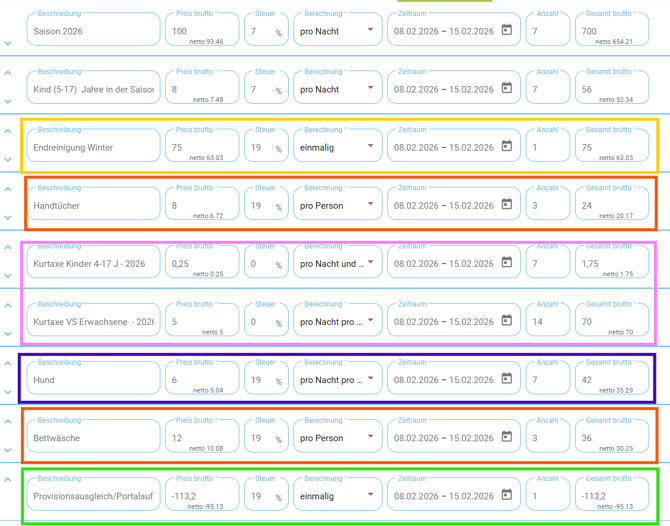The image size is (670, 526).
Task: Open calendar picker in Endreinigung Winter row
Action: click(507, 147)
